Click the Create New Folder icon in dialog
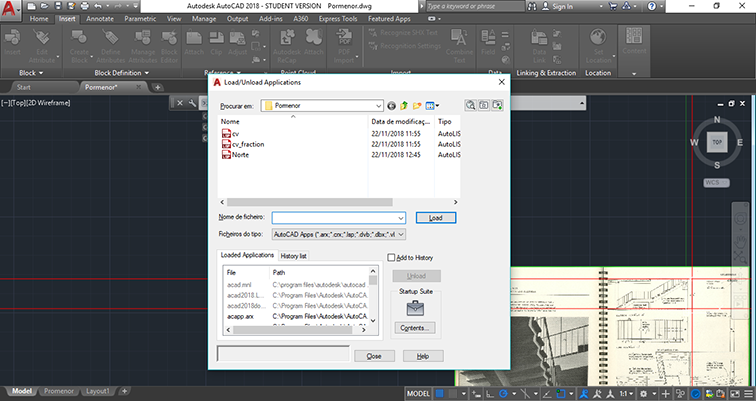The image size is (756, 401). pos(417,106)
